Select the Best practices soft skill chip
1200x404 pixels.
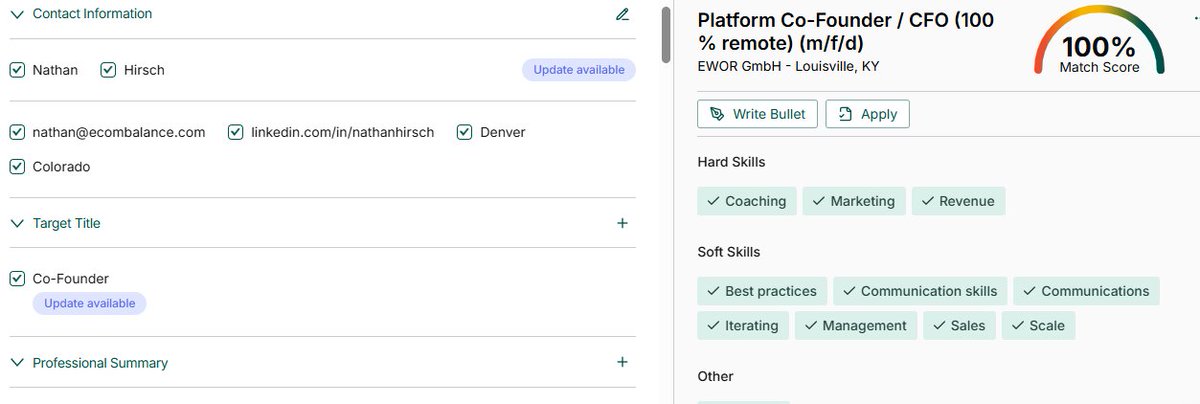(x=762, y=291)
